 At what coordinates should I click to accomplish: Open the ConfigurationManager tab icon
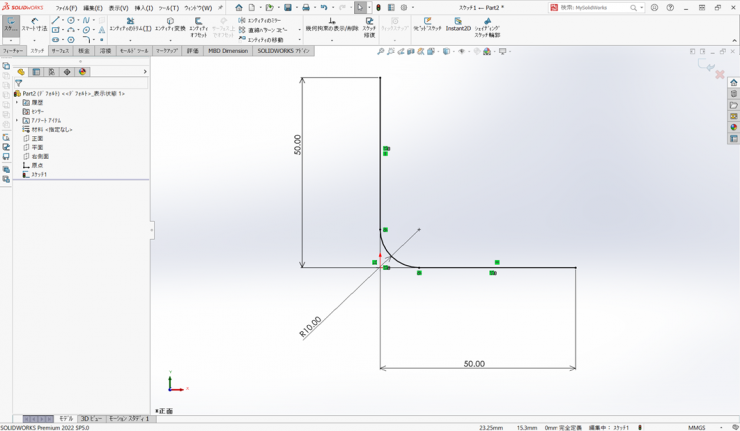[52, 72]
